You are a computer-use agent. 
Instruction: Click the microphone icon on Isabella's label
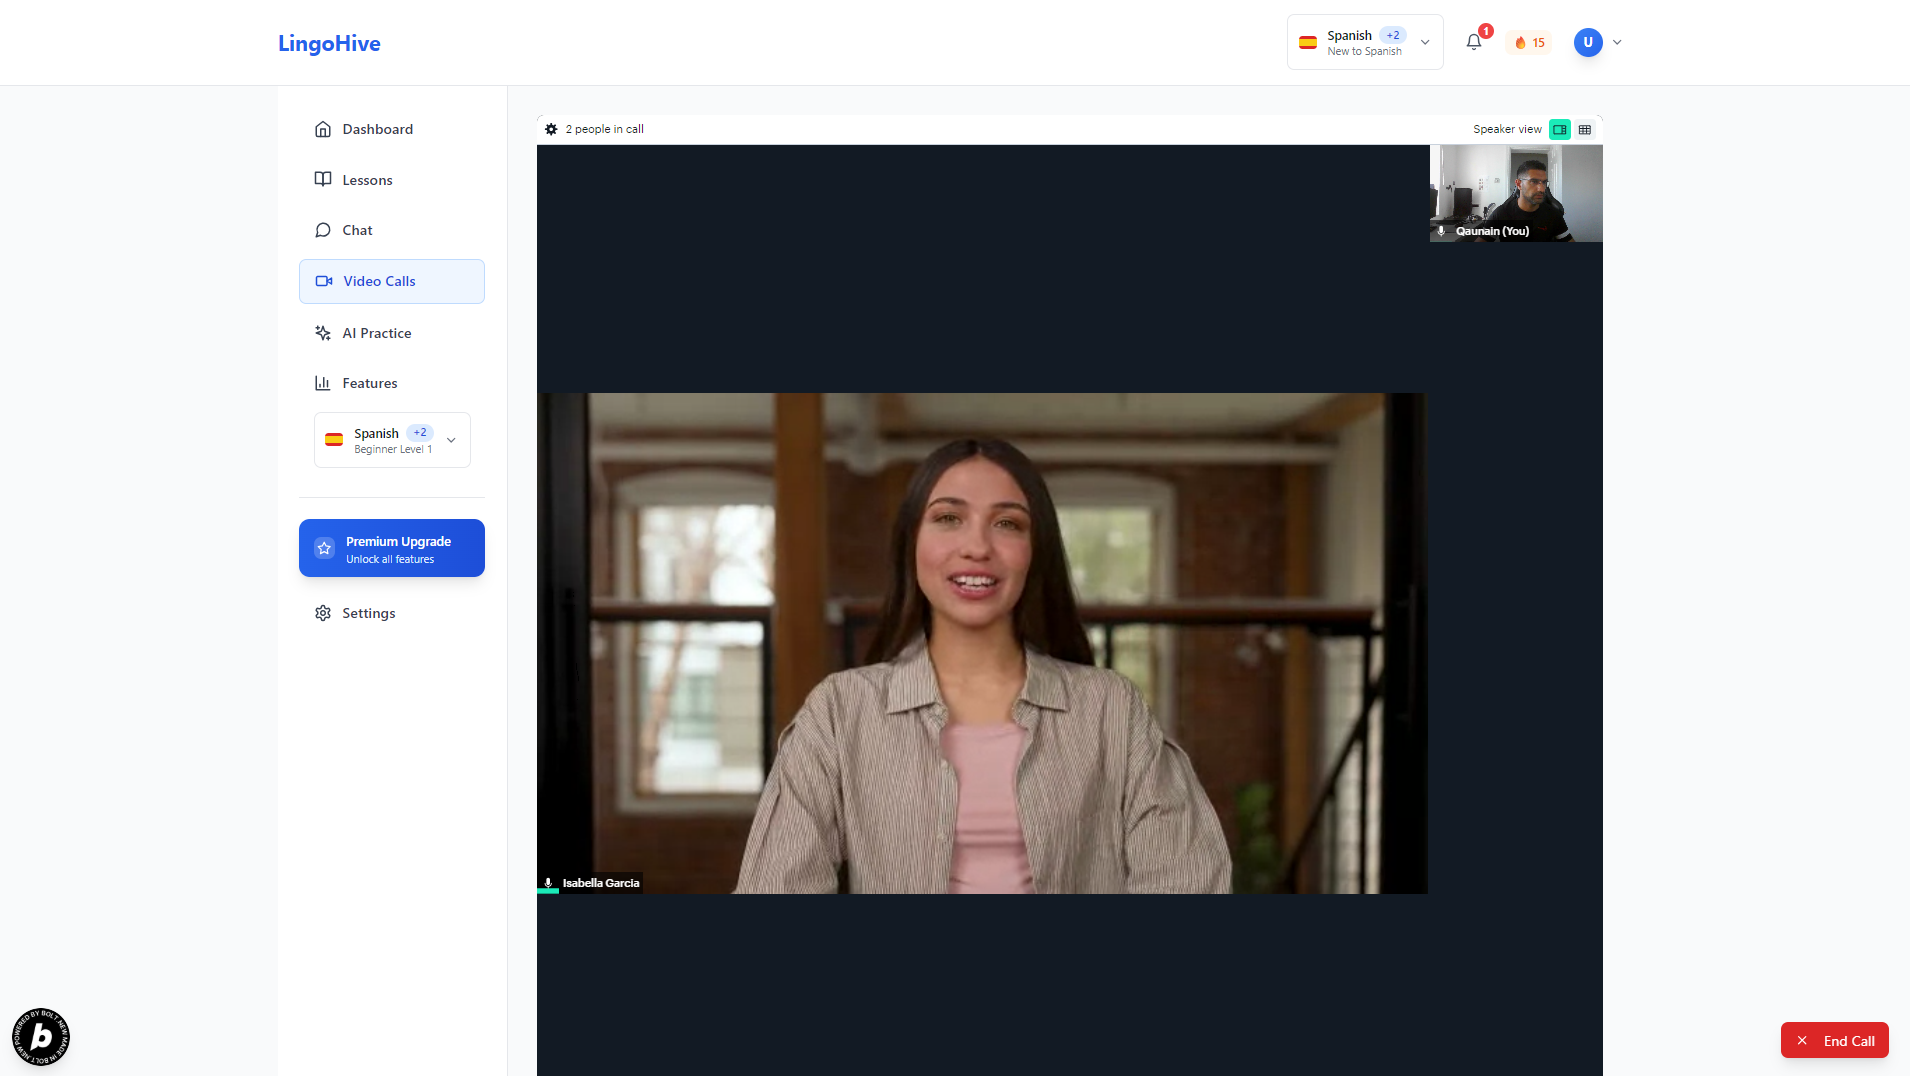pos(548,883)
